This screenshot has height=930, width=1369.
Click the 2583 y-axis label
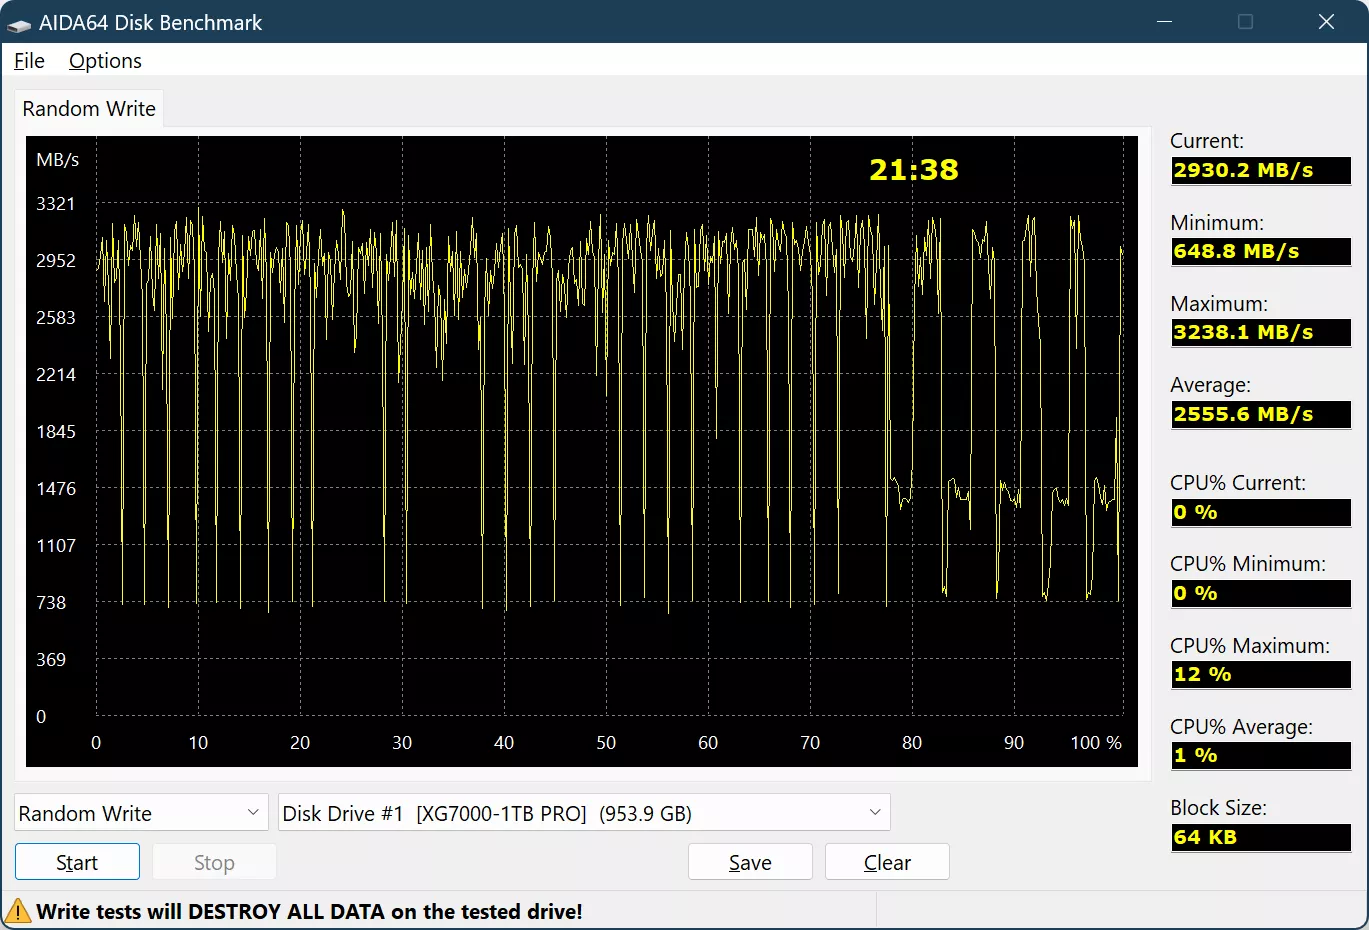tap(56, 318)
